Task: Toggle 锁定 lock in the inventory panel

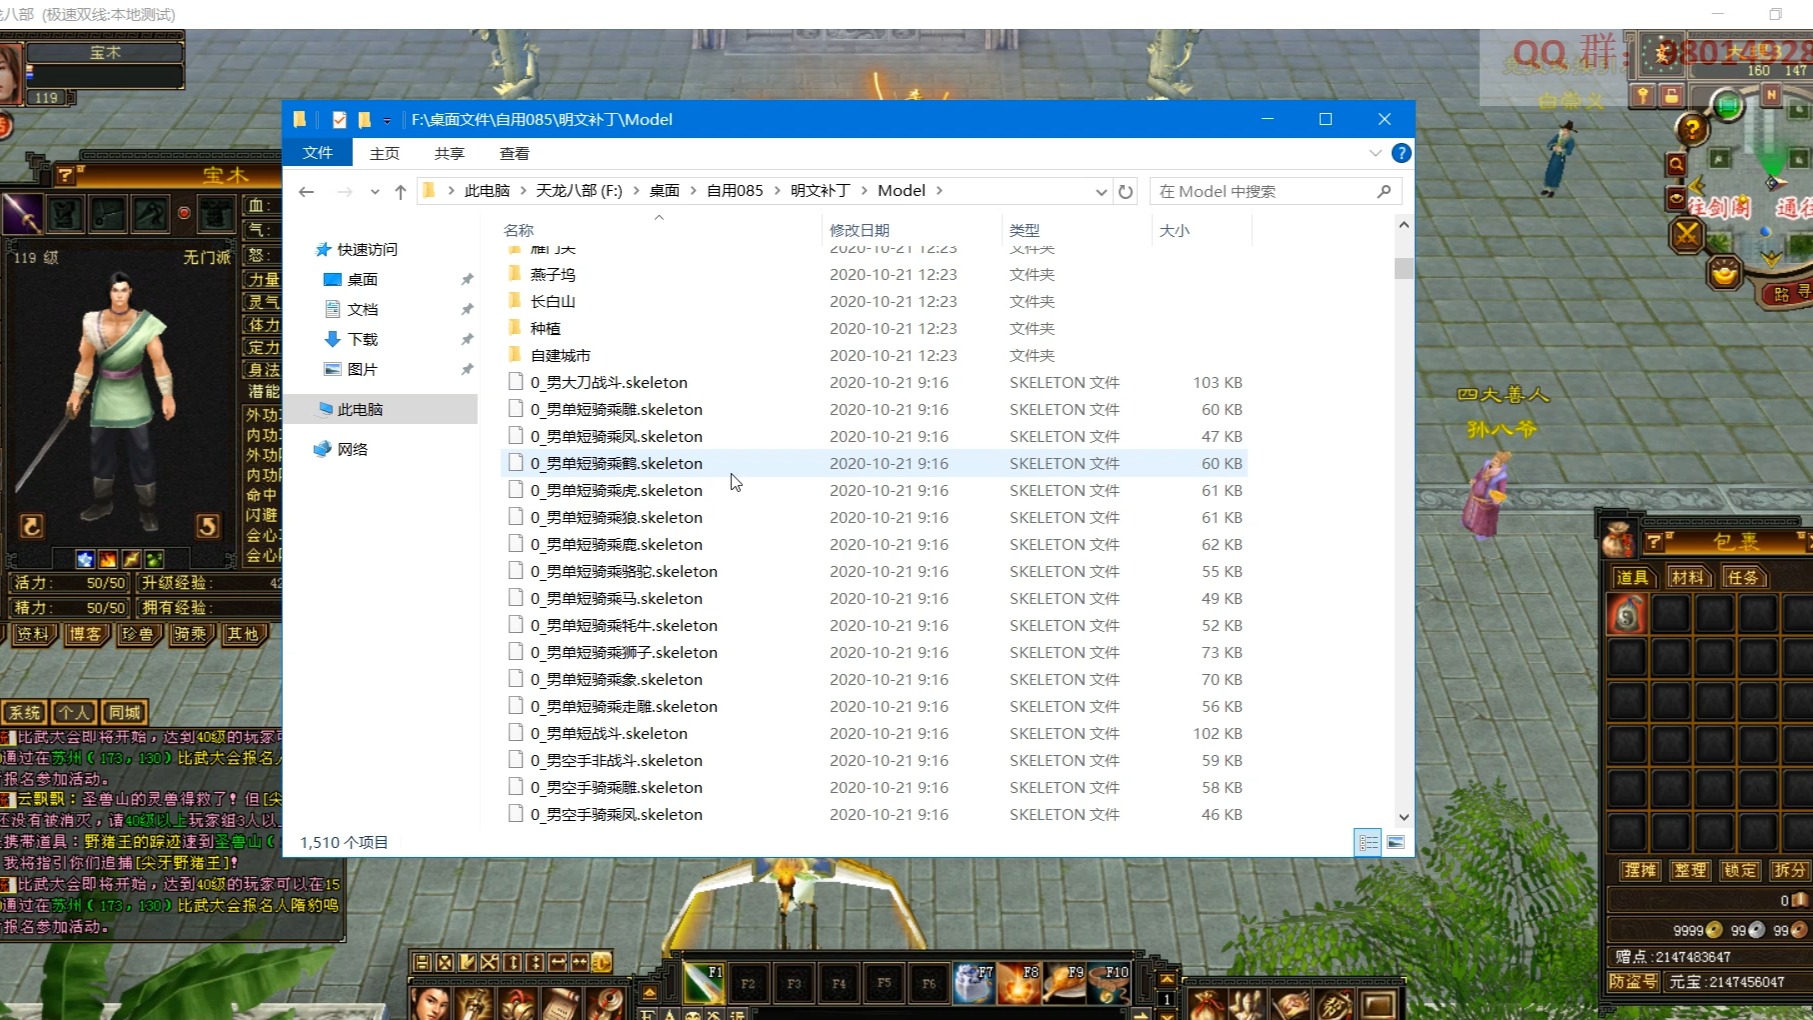Action: pos(1739,870)
